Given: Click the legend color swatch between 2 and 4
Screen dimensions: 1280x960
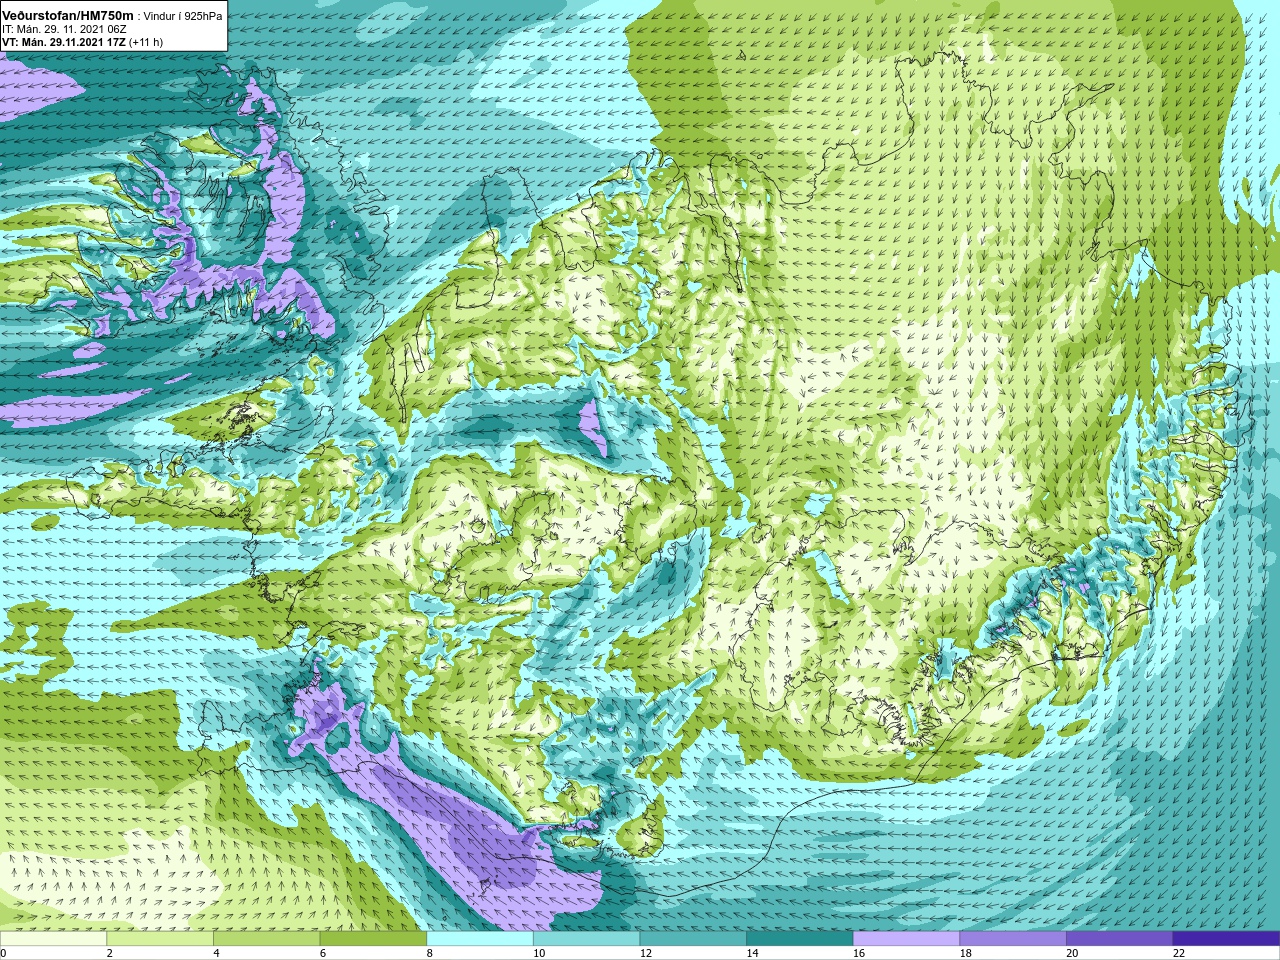Looking at the screenshot, I should point(160,939).
